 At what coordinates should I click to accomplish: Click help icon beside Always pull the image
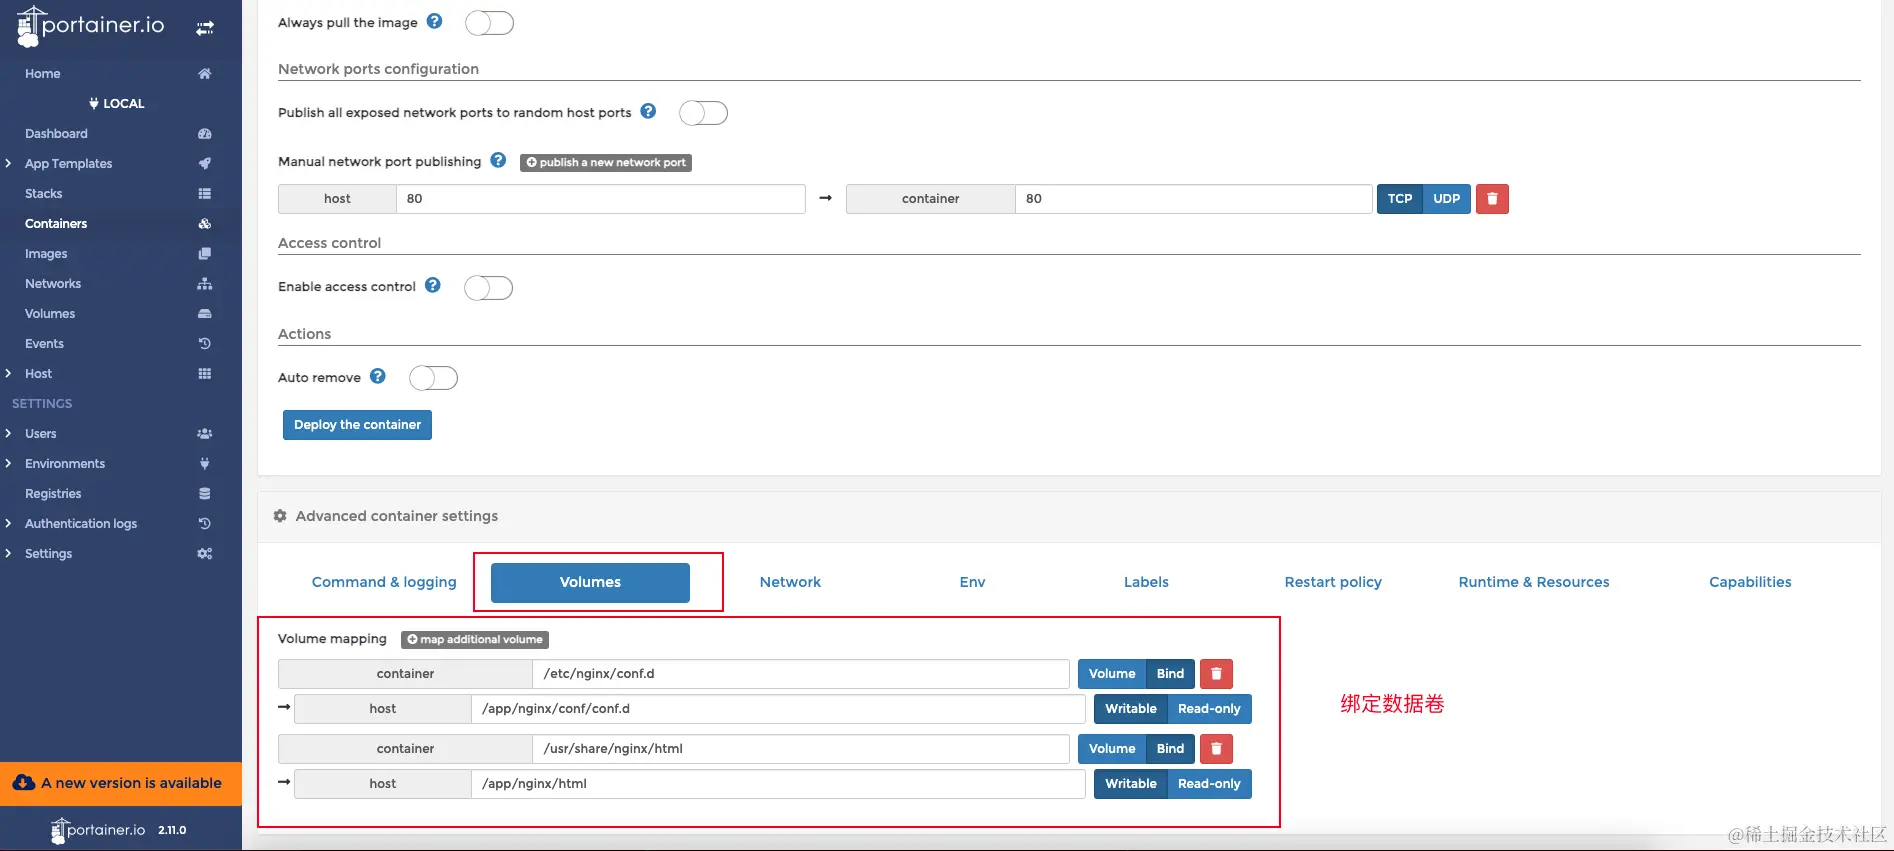[x=435, y=21]
